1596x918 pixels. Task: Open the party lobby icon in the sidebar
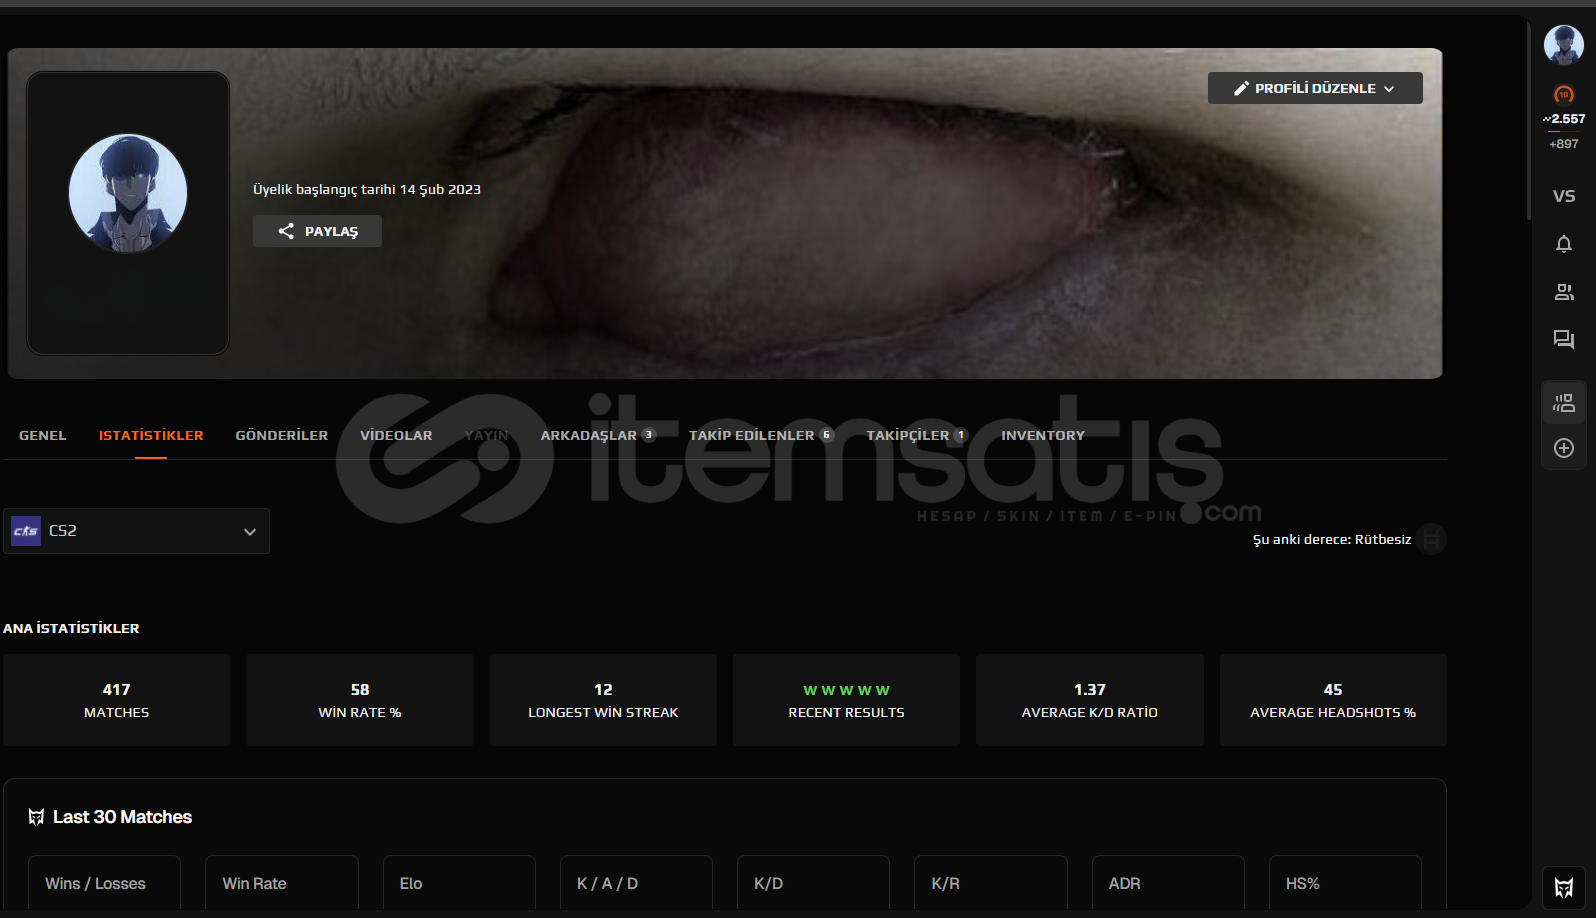coord(1564,403)
